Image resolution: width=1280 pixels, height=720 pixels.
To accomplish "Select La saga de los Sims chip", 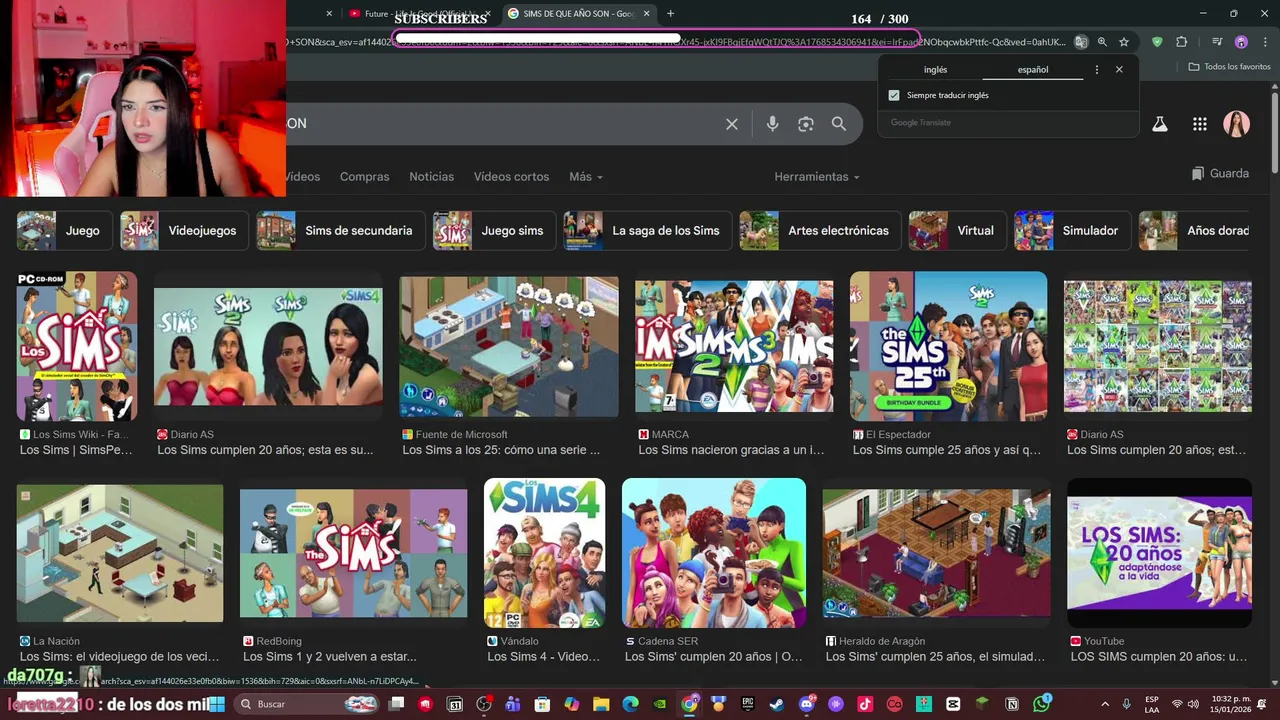I will [647, 230].
